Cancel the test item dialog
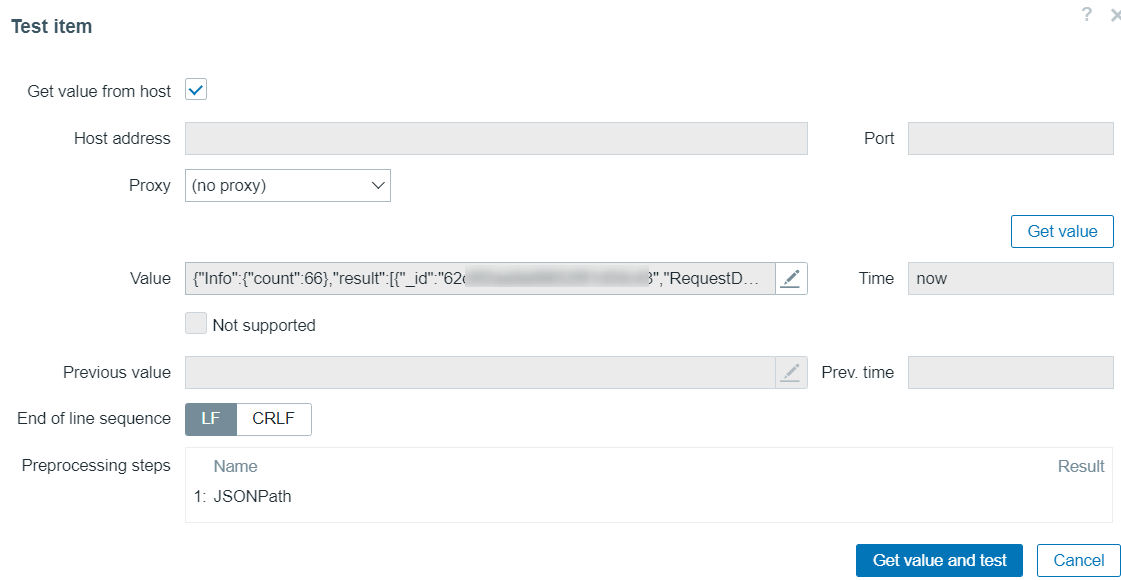 point(1078,560)
